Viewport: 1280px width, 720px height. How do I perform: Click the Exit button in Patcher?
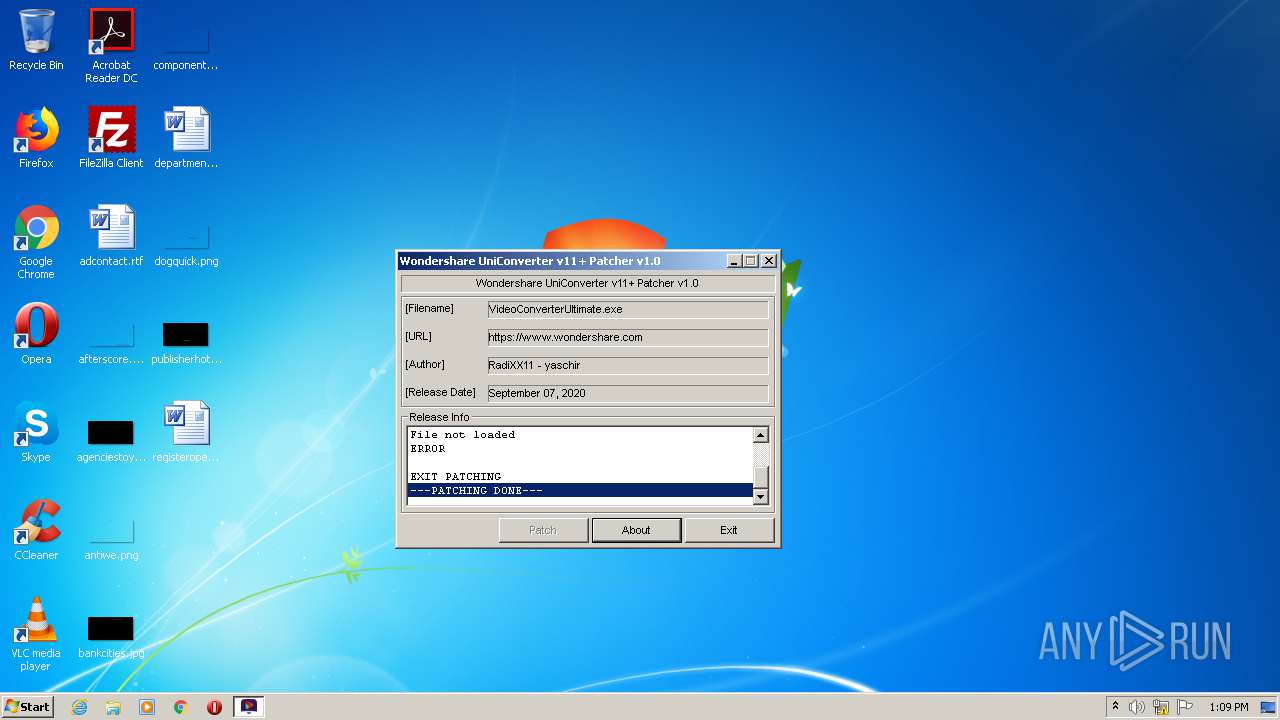click(x=729, y=530)
